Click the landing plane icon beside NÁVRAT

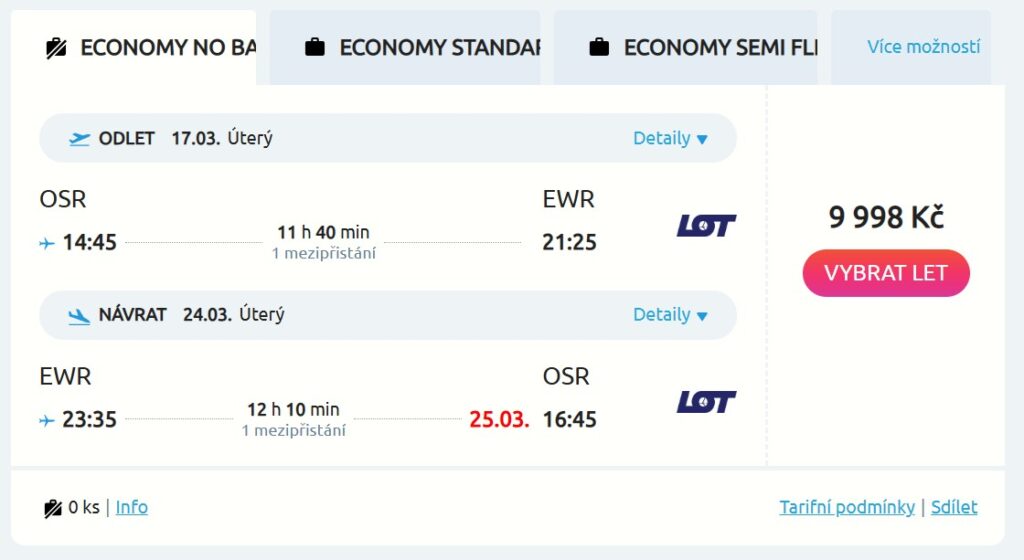(79, 316)
